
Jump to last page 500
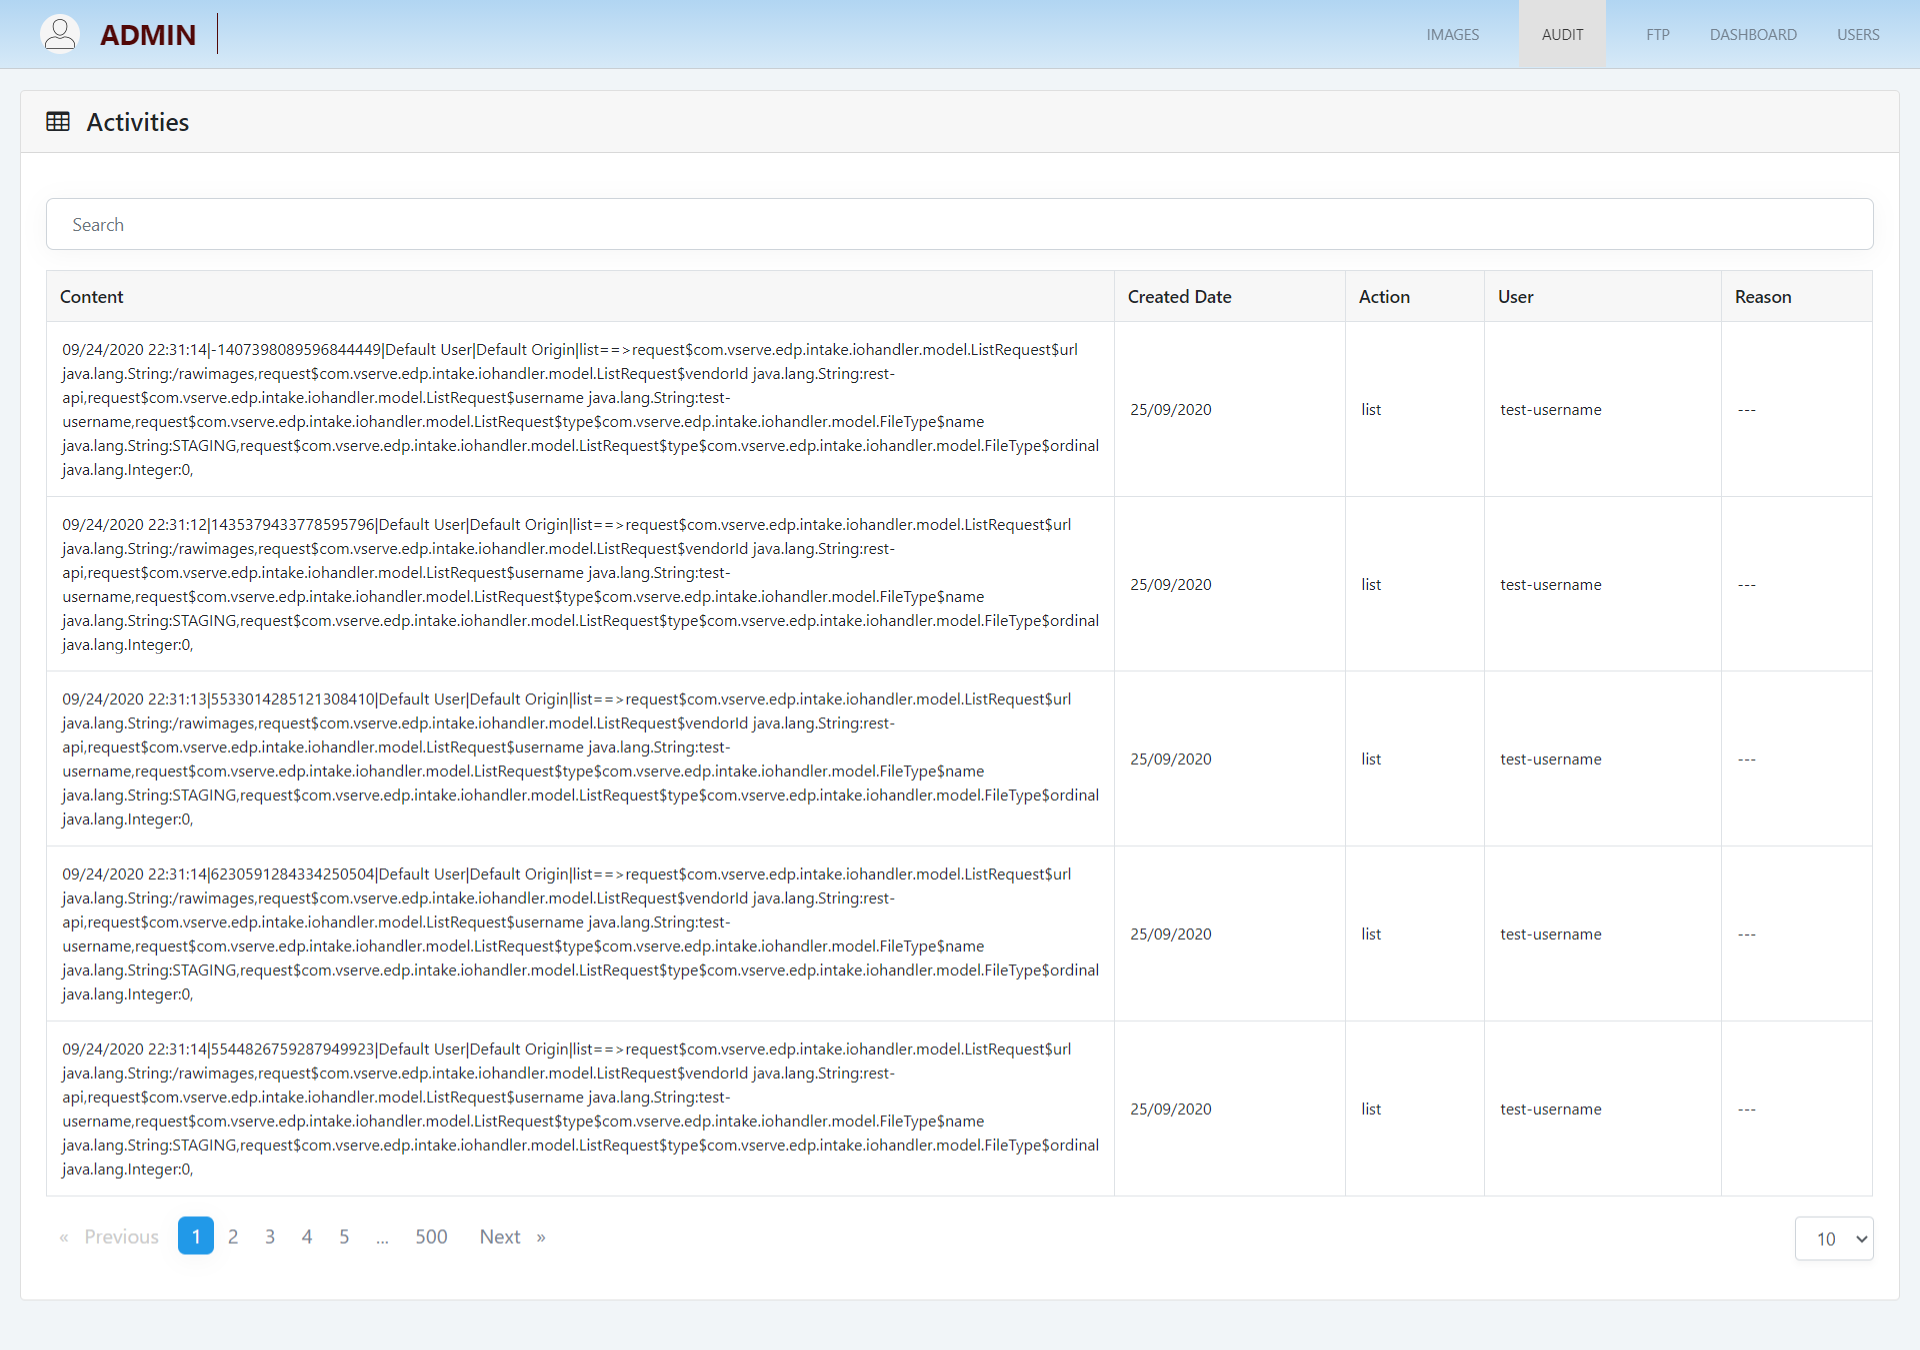pyautogui.click(x=431, y=1237)
